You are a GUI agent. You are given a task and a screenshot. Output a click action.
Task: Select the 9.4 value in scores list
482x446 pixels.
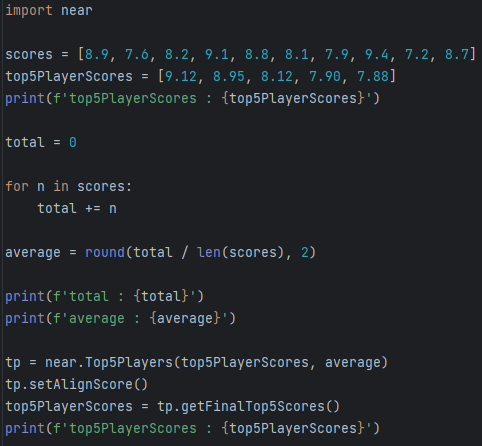(x=377, y=54)
